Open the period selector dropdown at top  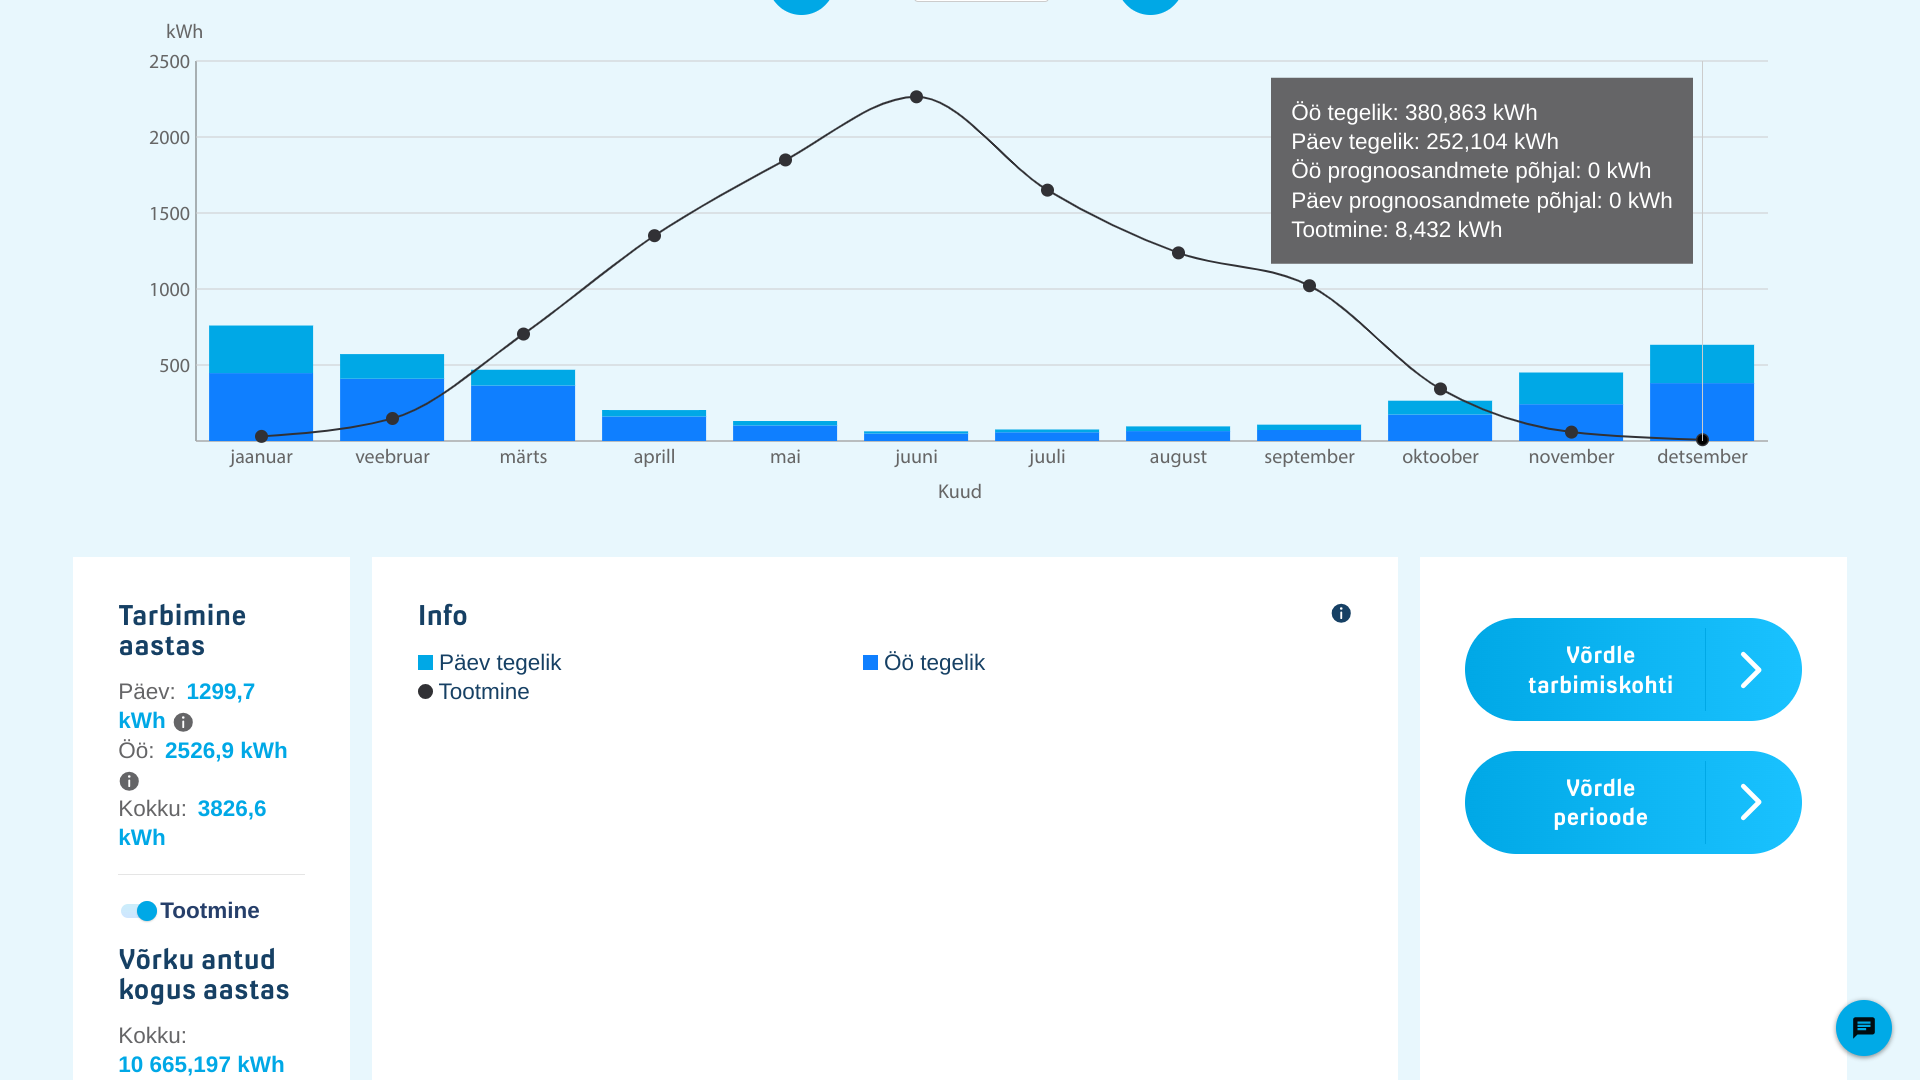[980, 1]
